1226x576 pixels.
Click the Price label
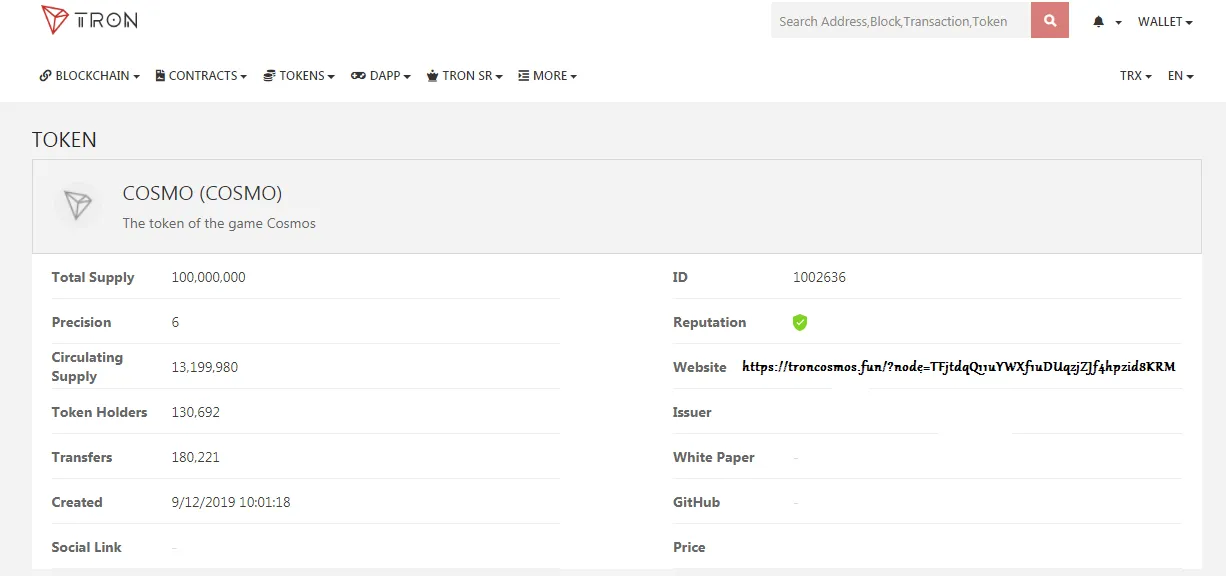(x=689, y=547)
